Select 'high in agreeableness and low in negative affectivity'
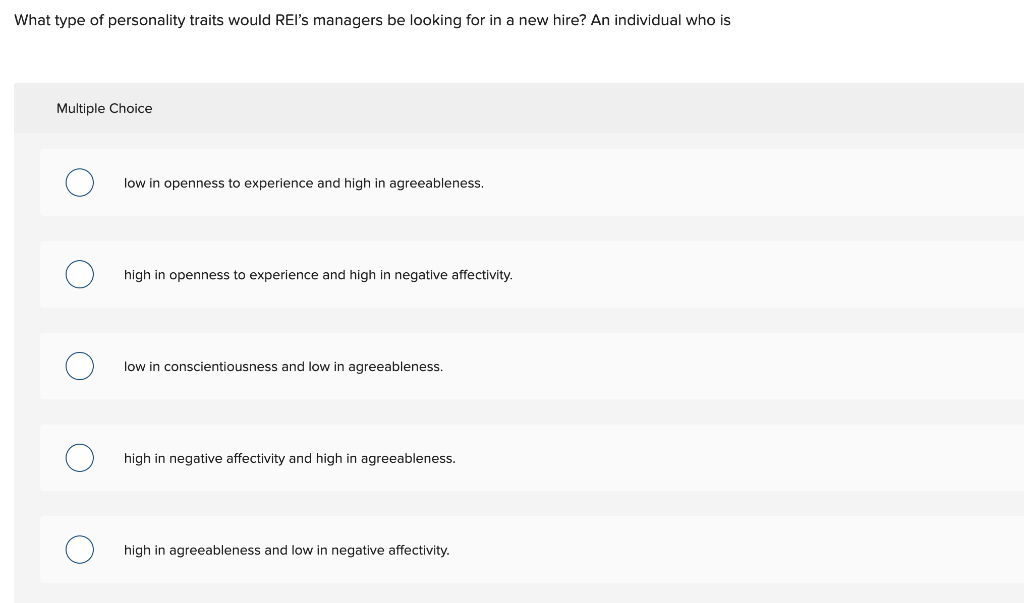 286,549
